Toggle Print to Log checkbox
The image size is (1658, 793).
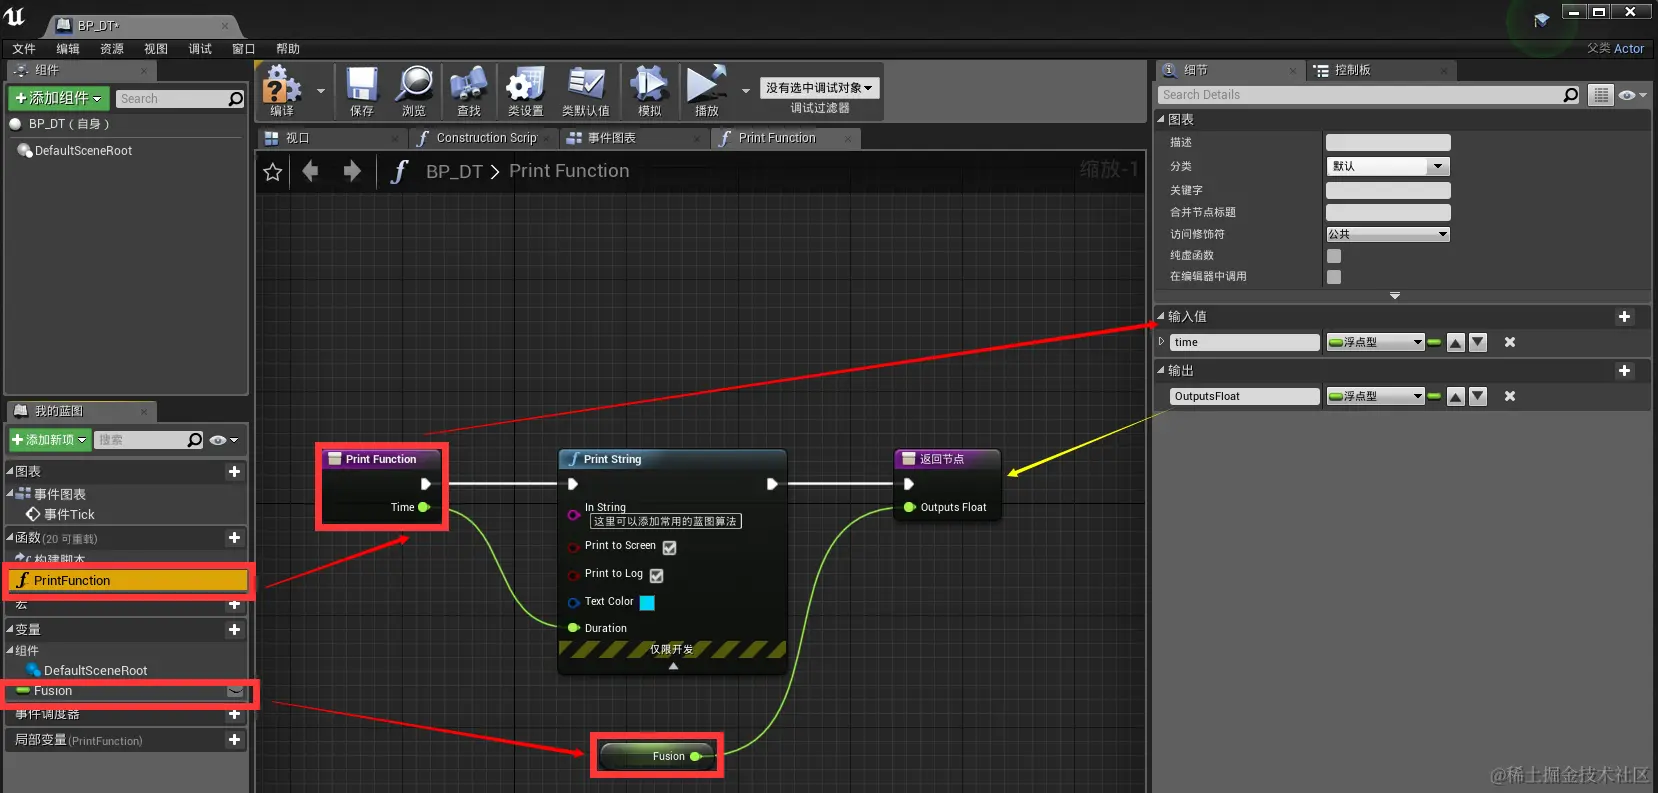(656, 575)
